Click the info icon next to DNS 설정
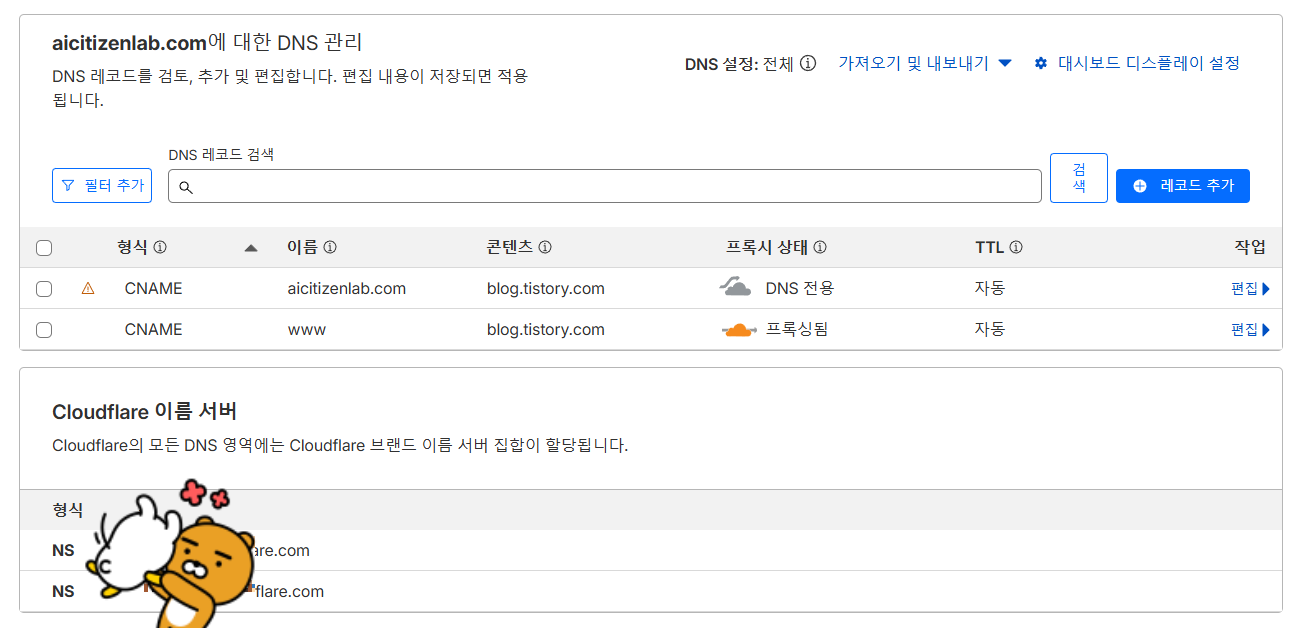This screenshot has width=1310, height=628. pyautogui.click(x=808, y=63)
